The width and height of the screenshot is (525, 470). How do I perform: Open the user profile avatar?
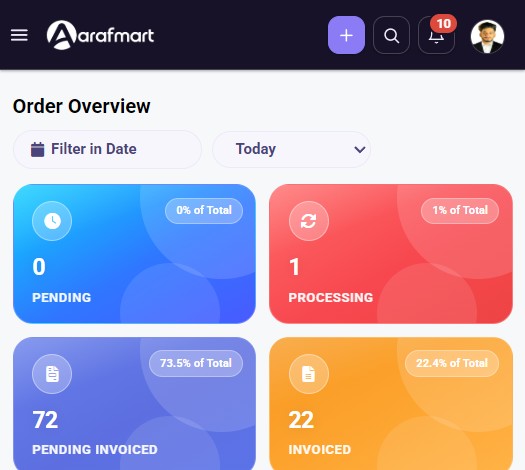tap(487, 36)
